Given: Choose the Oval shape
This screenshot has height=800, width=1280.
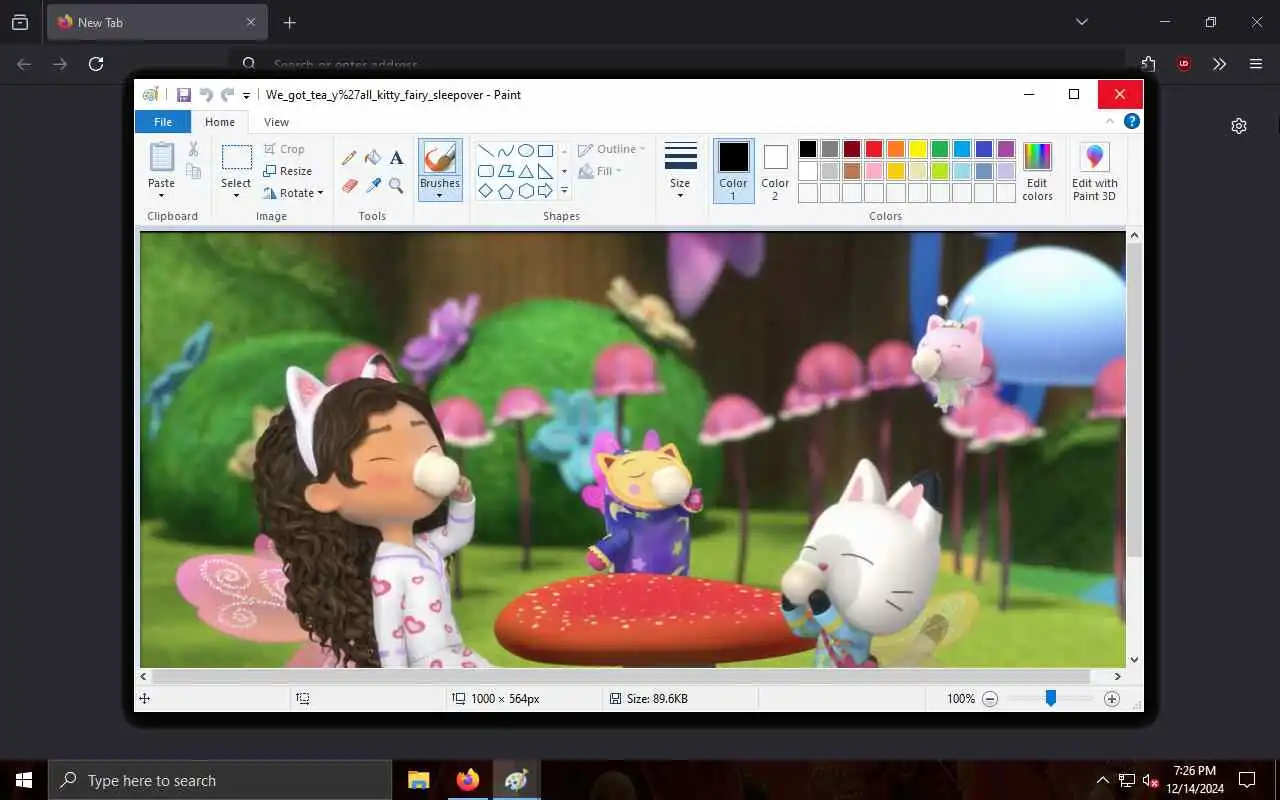Looking at the screenshot, I should [x=525, y=151].
